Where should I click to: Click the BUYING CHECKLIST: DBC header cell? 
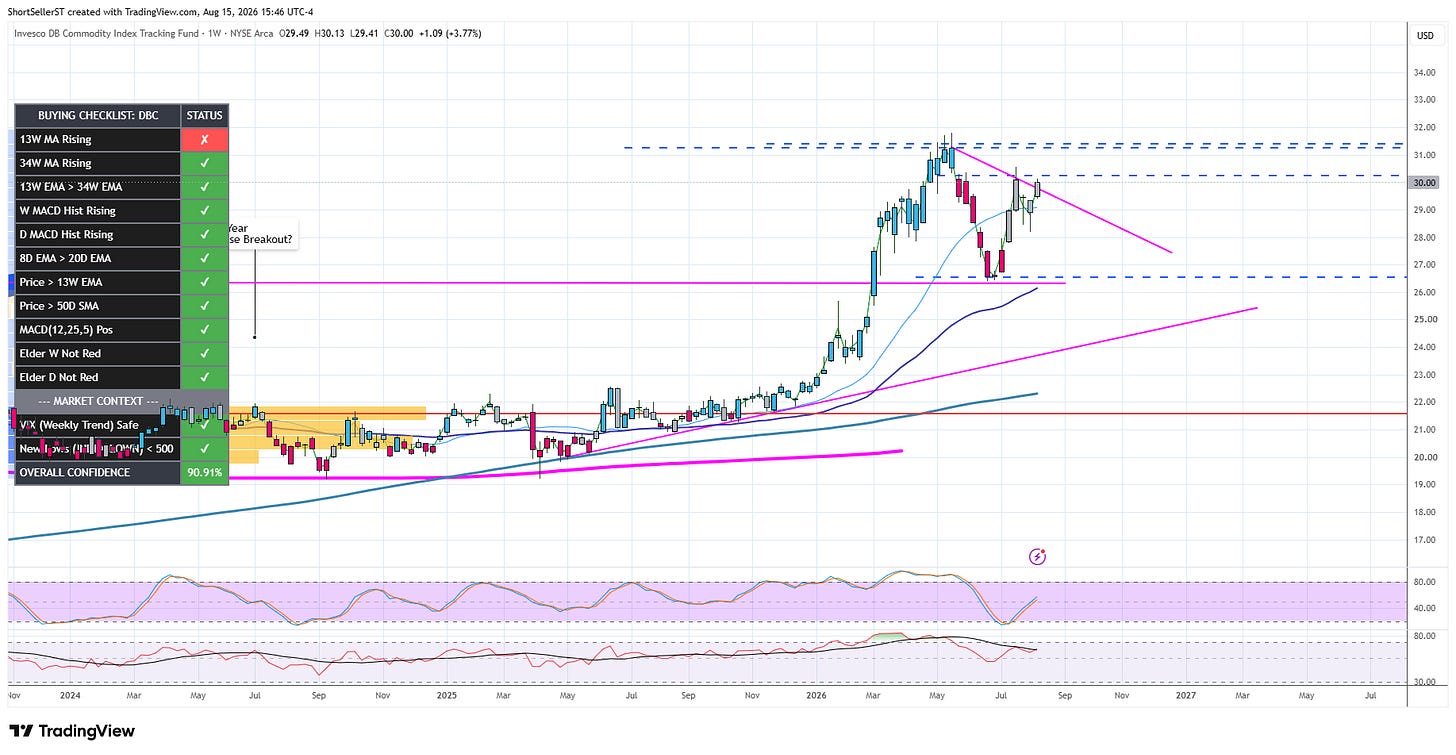coord(98,115)
